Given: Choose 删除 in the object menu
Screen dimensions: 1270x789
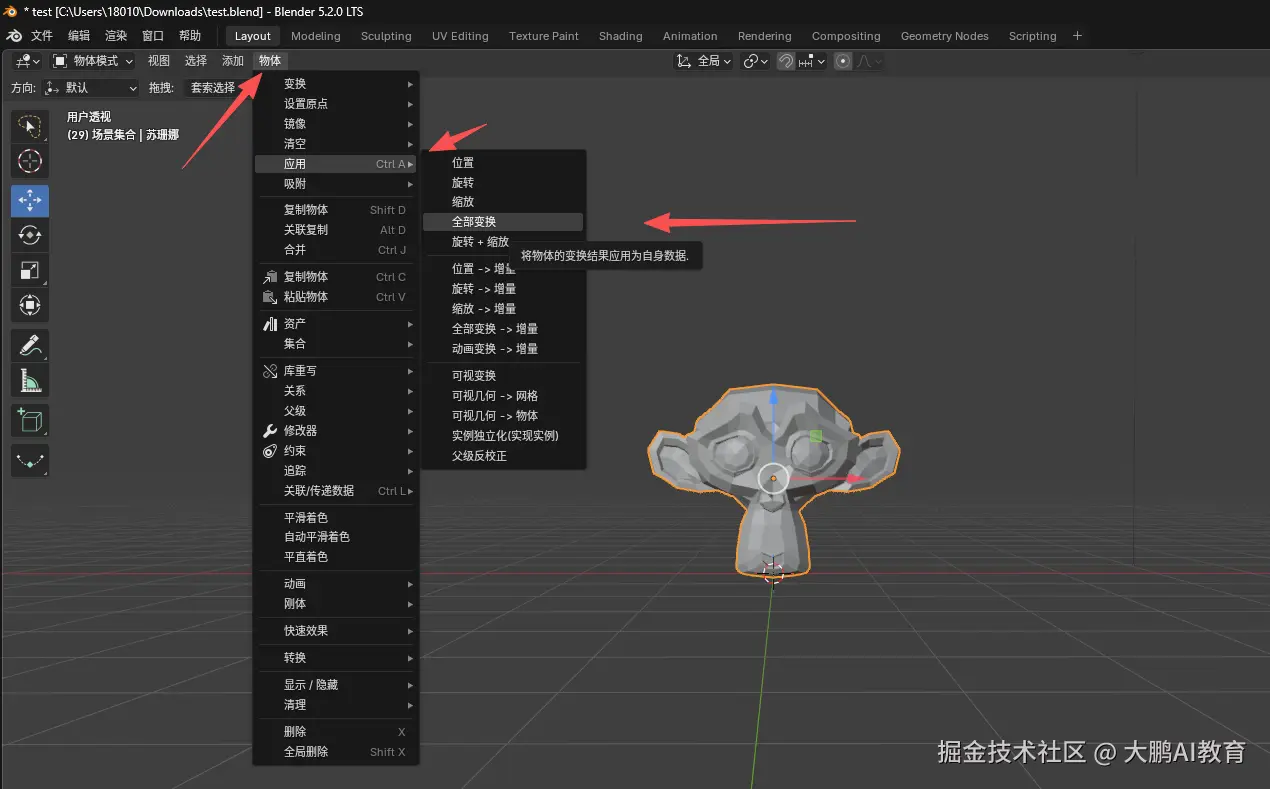Looking at the screenshot, I should (x=336, y=732).
